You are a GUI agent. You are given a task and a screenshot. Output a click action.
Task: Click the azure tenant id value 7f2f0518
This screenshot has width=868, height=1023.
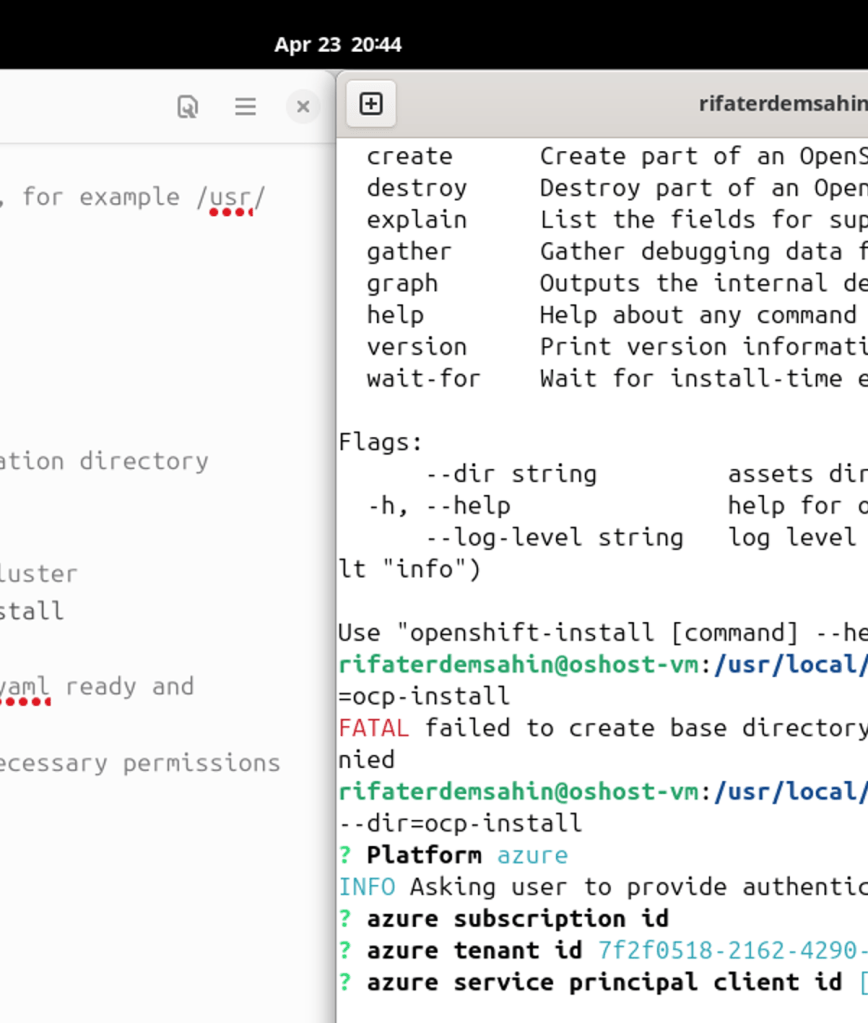click(x=733, y=951)
